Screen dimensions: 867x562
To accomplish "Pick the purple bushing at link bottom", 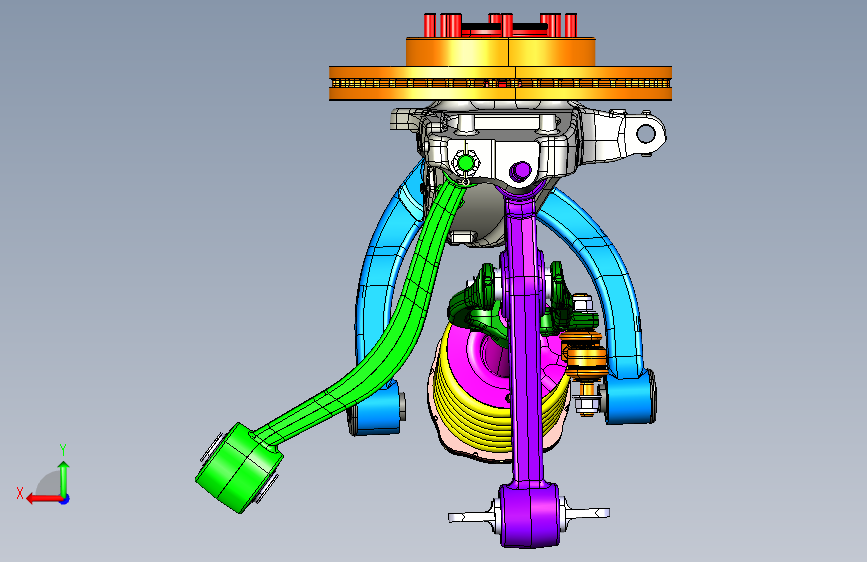I will [x=529, y=514].
